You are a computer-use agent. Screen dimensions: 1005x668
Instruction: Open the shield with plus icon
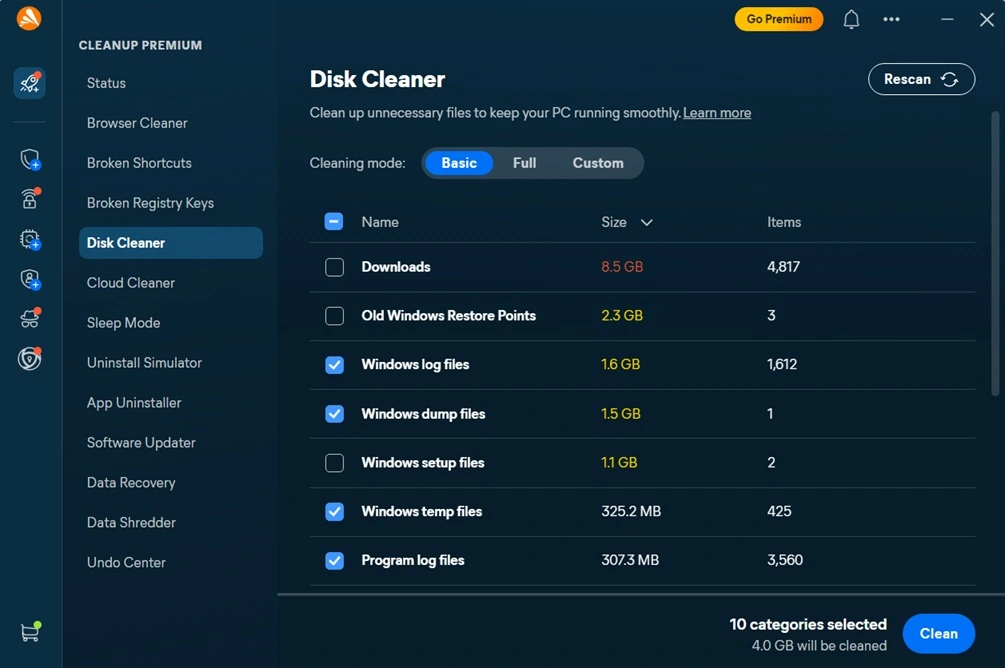tap(29, 159)
